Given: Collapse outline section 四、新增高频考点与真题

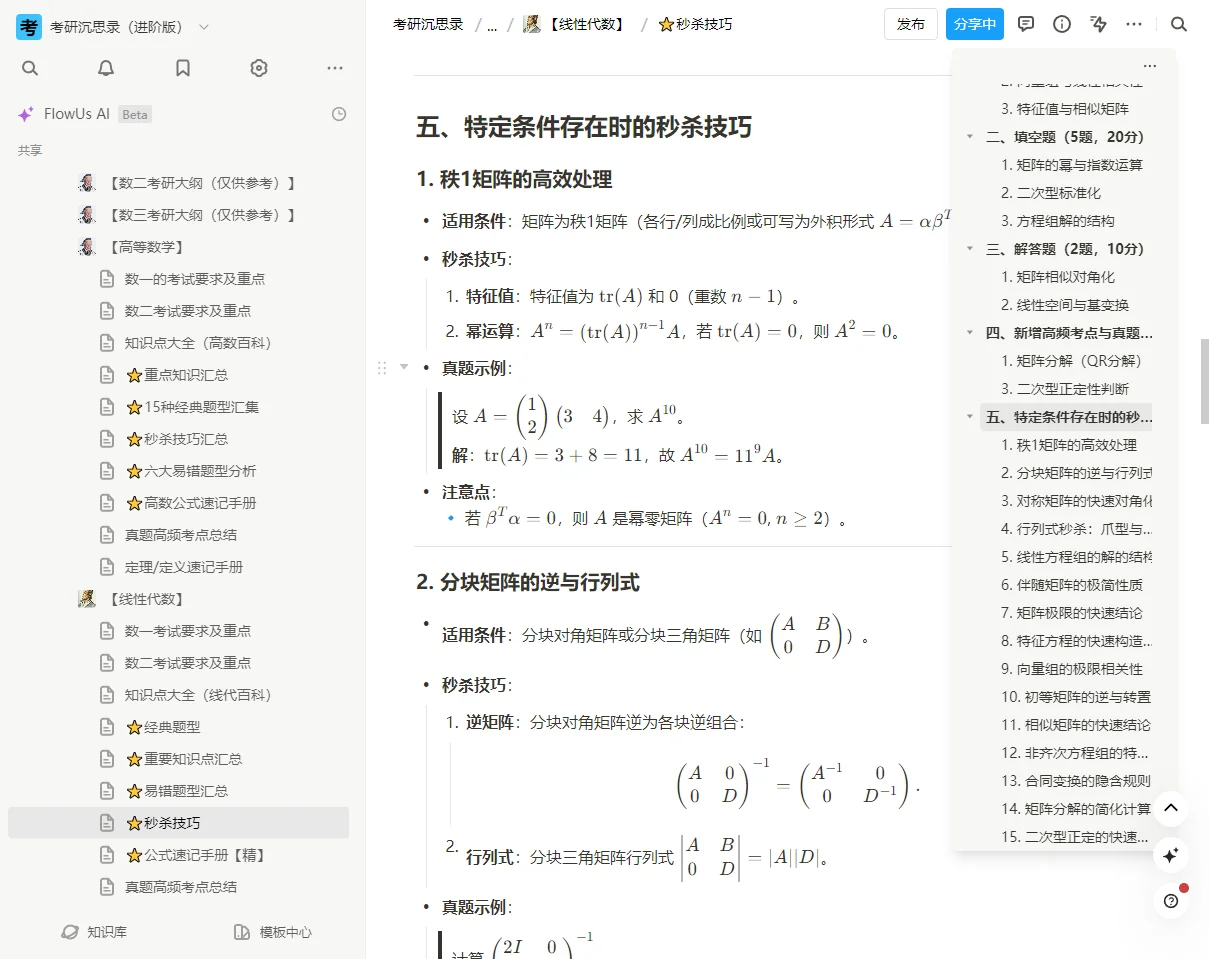Looking at the screenshot, I should (969, 333).
